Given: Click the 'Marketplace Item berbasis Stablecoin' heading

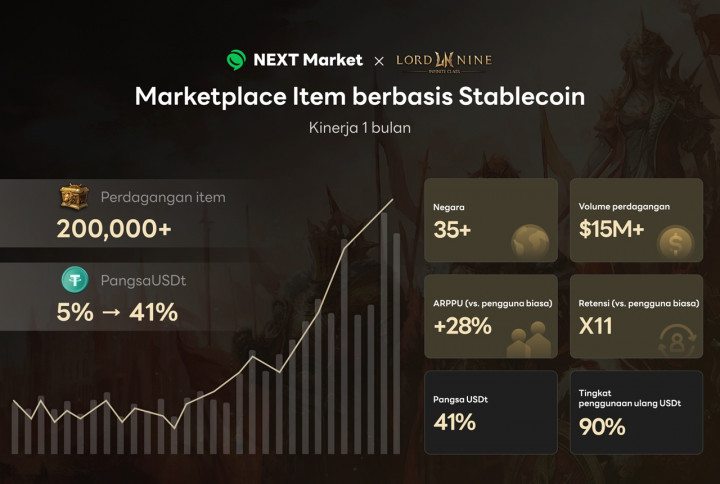Looking at the screenshot, I should tap(360, 97).
